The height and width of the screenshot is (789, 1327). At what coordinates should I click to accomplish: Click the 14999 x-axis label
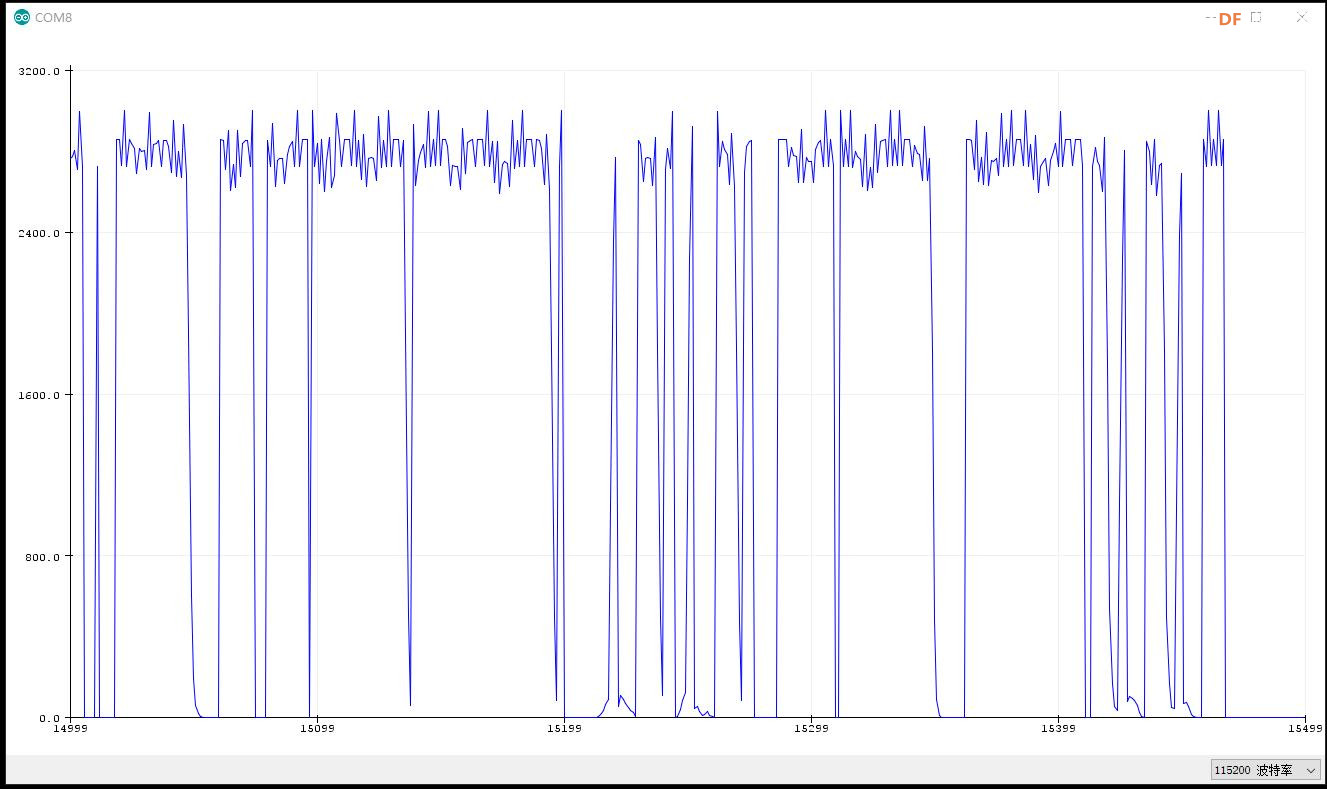(x=70, y=729)
